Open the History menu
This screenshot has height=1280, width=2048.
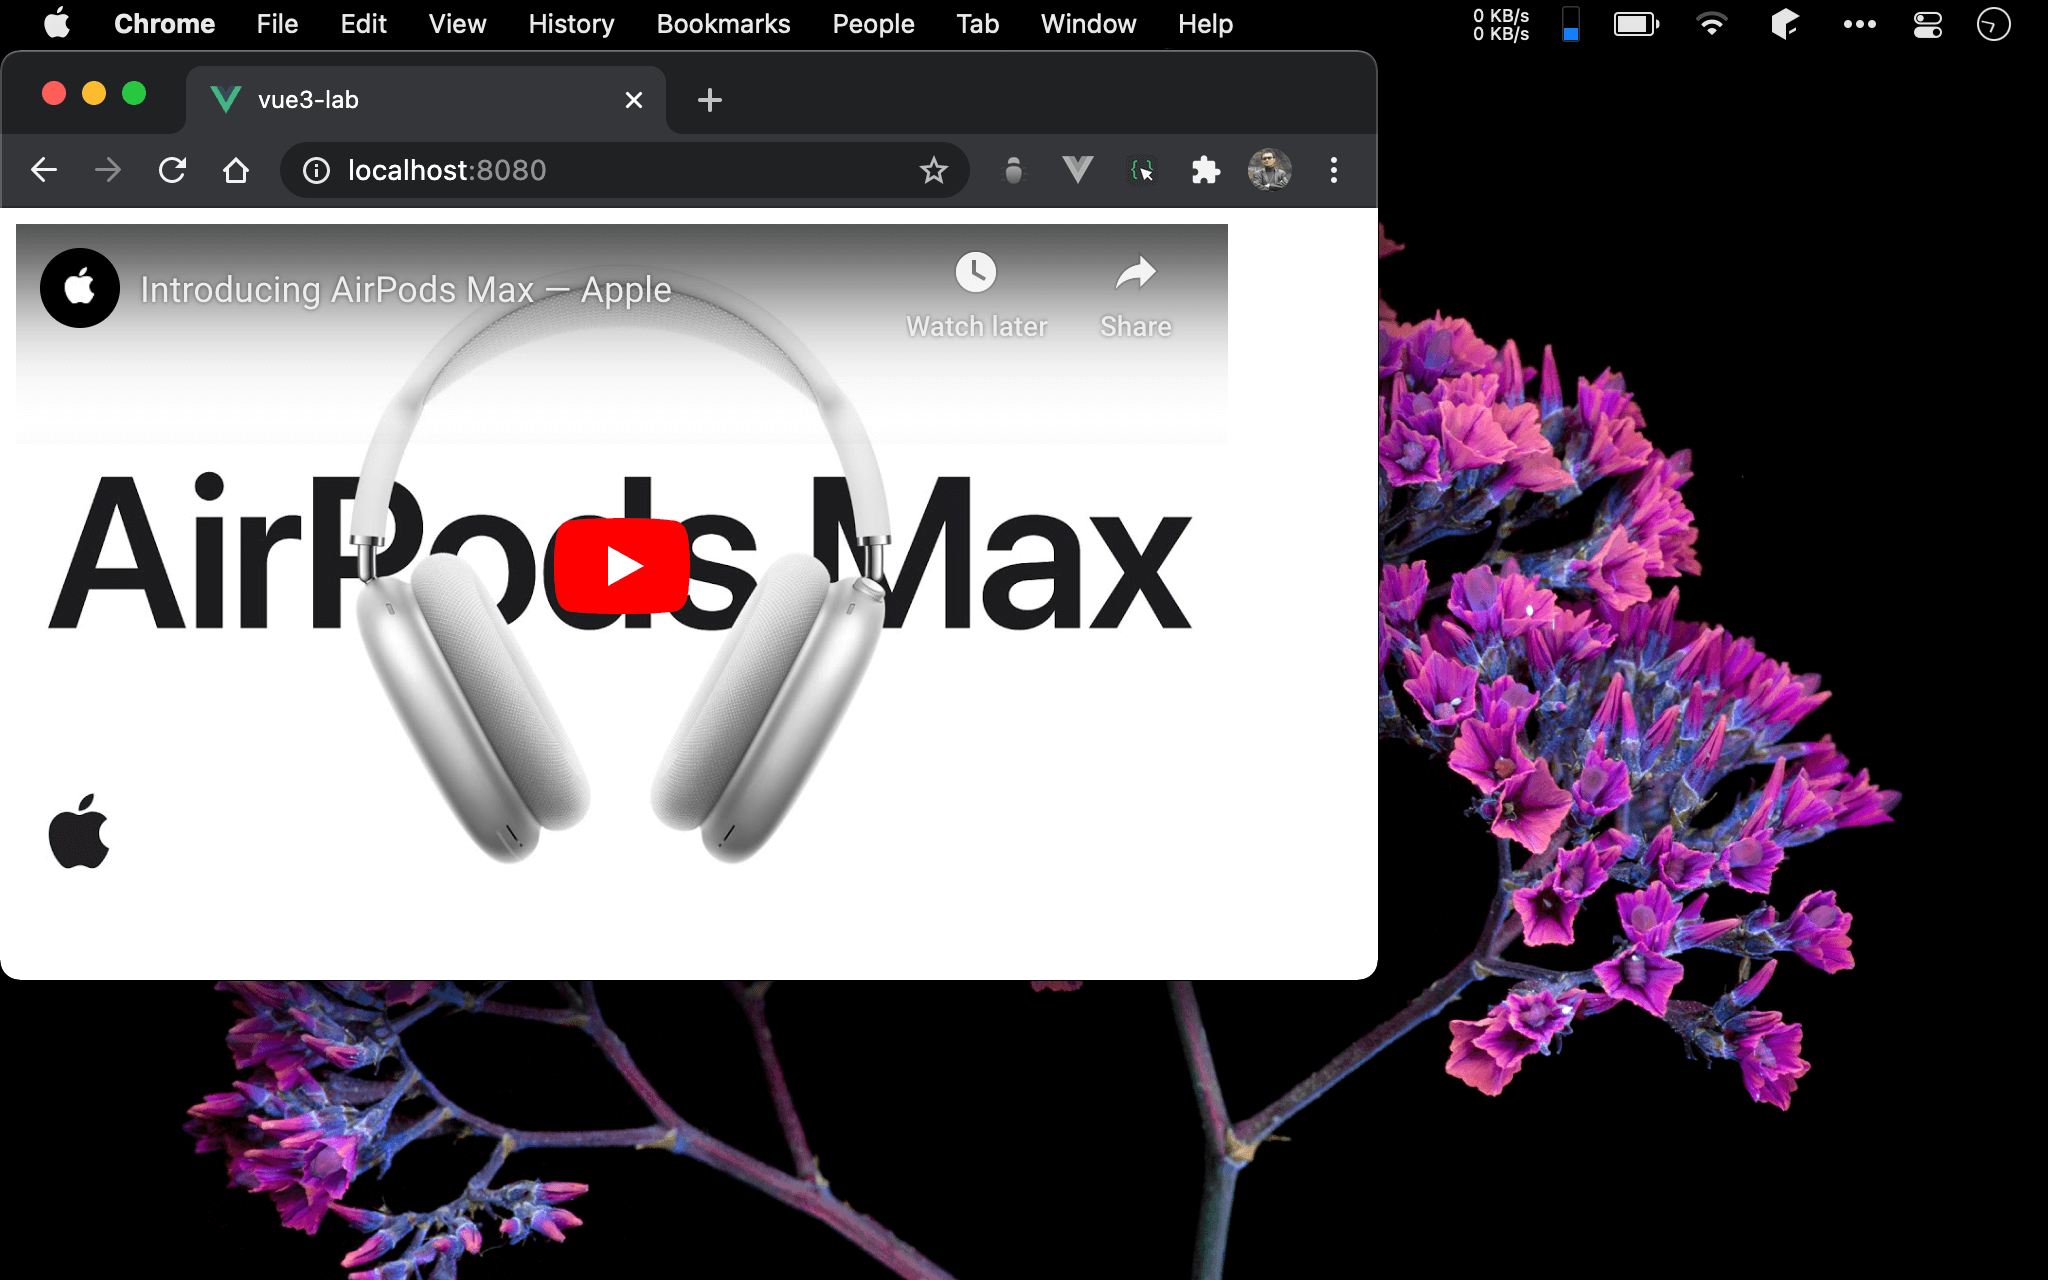point(571,24)
